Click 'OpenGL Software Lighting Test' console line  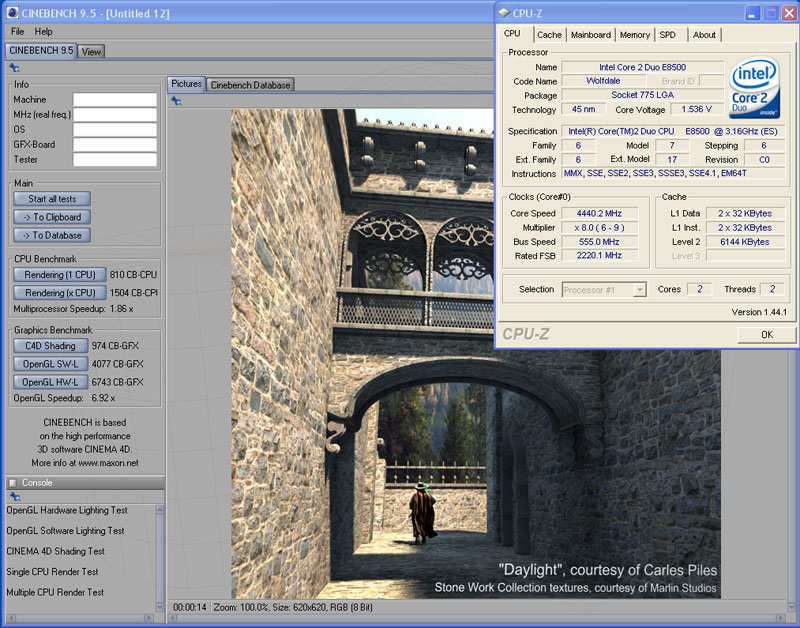(65, 531)
